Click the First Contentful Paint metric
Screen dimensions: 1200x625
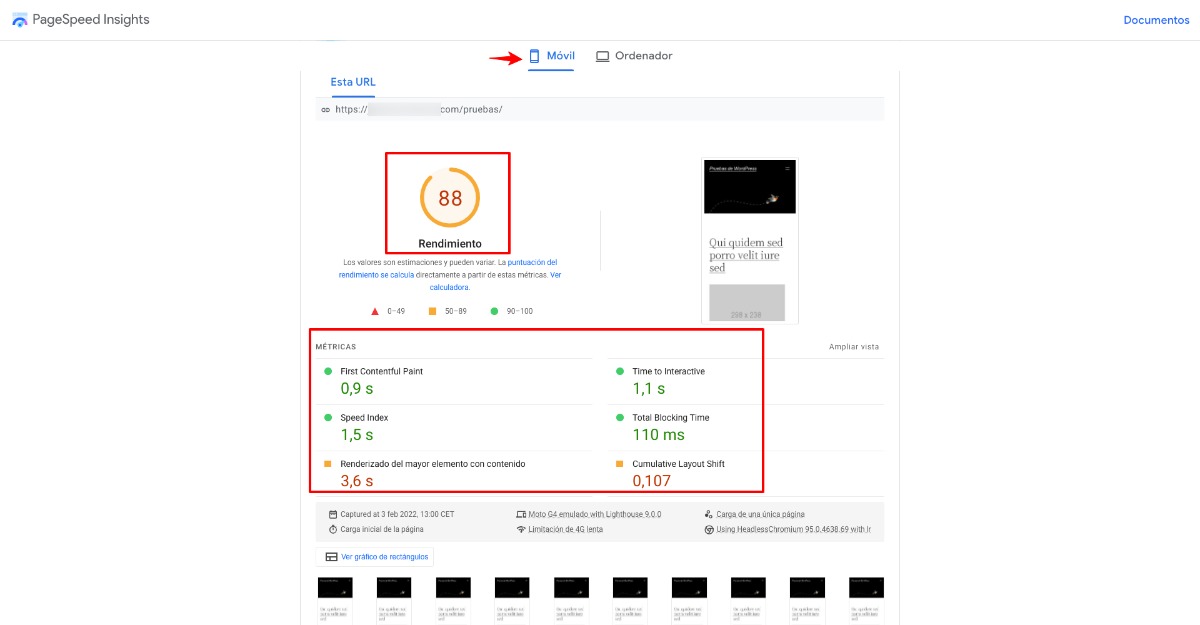(x=381, y=372)
